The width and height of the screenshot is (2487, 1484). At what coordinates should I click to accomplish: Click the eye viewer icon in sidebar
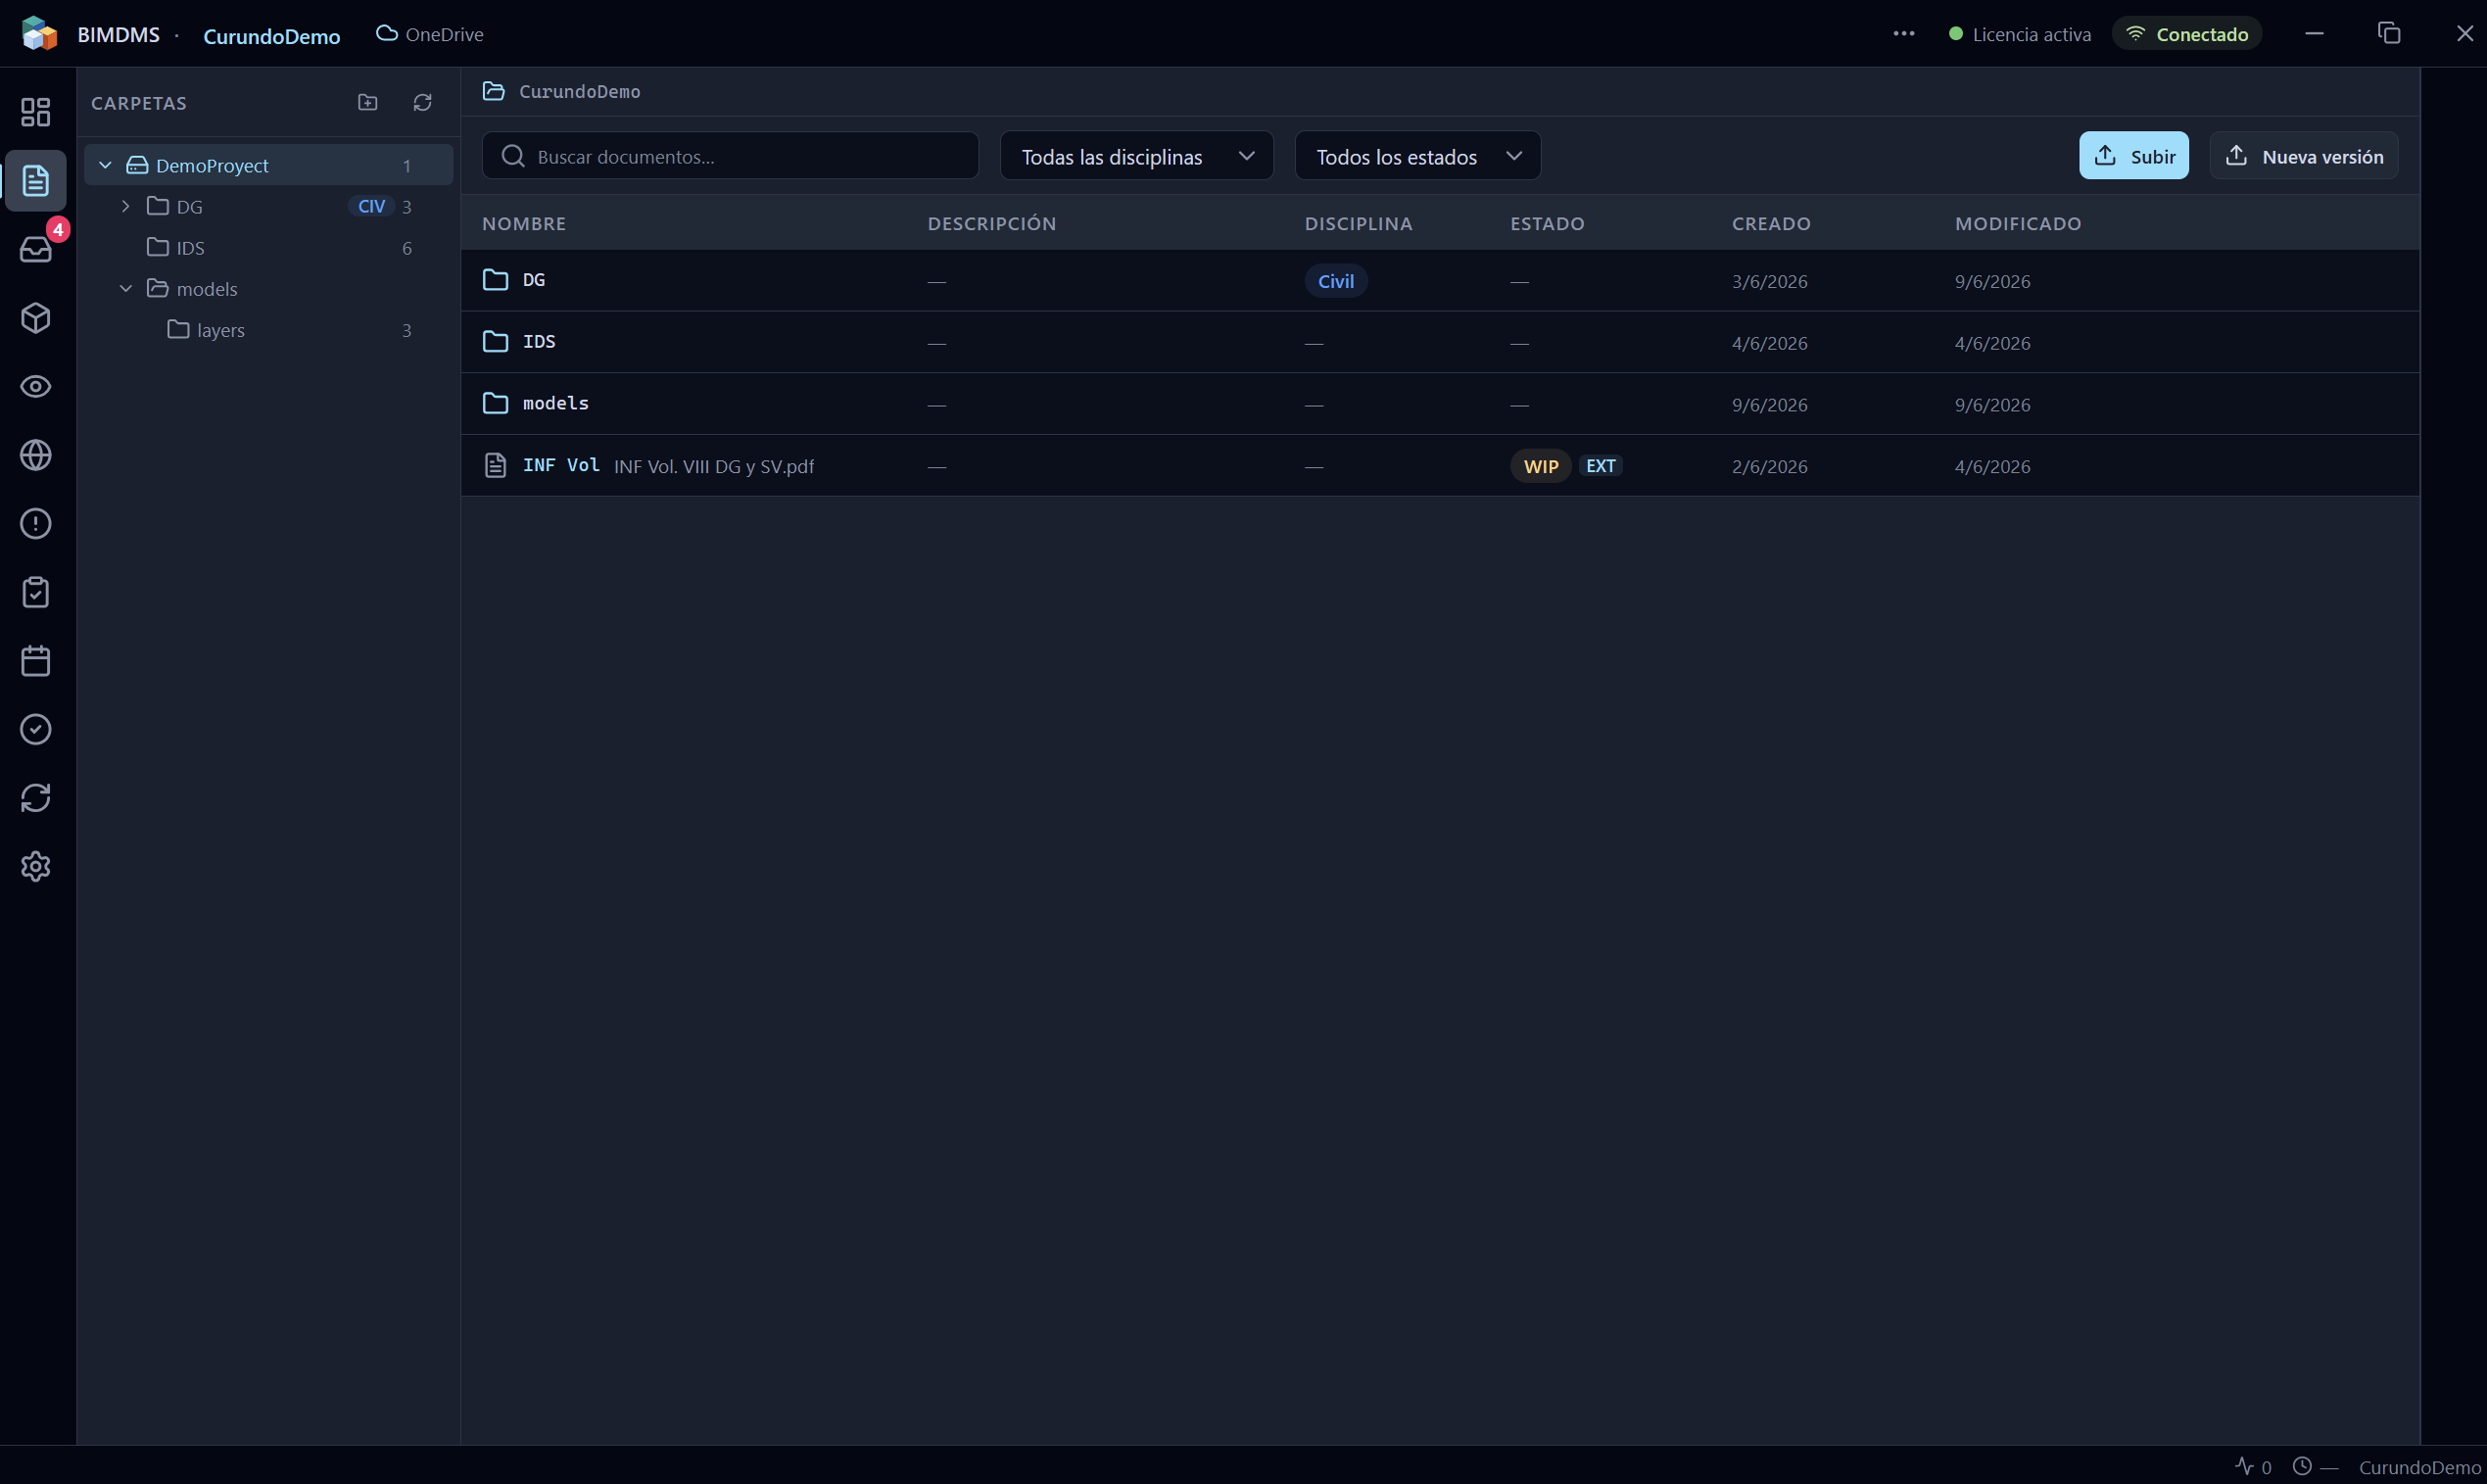(36, 387)
